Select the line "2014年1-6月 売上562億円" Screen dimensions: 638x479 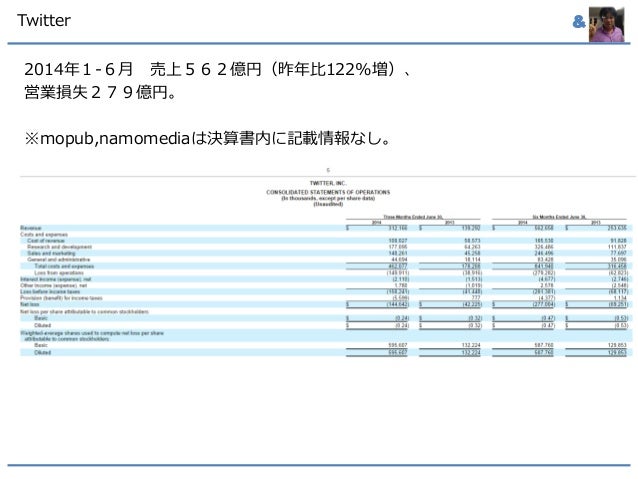click(x=142, y=69)
